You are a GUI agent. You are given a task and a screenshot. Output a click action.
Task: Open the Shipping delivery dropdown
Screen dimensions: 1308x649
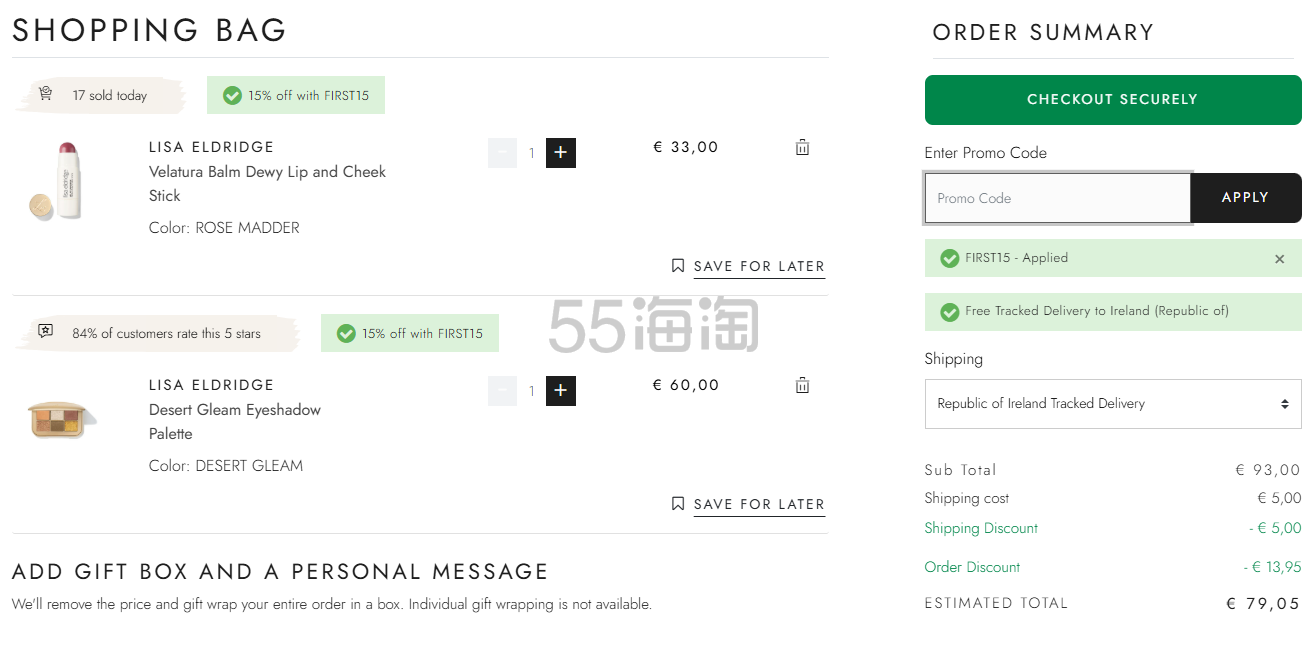click(x=1113, y=404)
